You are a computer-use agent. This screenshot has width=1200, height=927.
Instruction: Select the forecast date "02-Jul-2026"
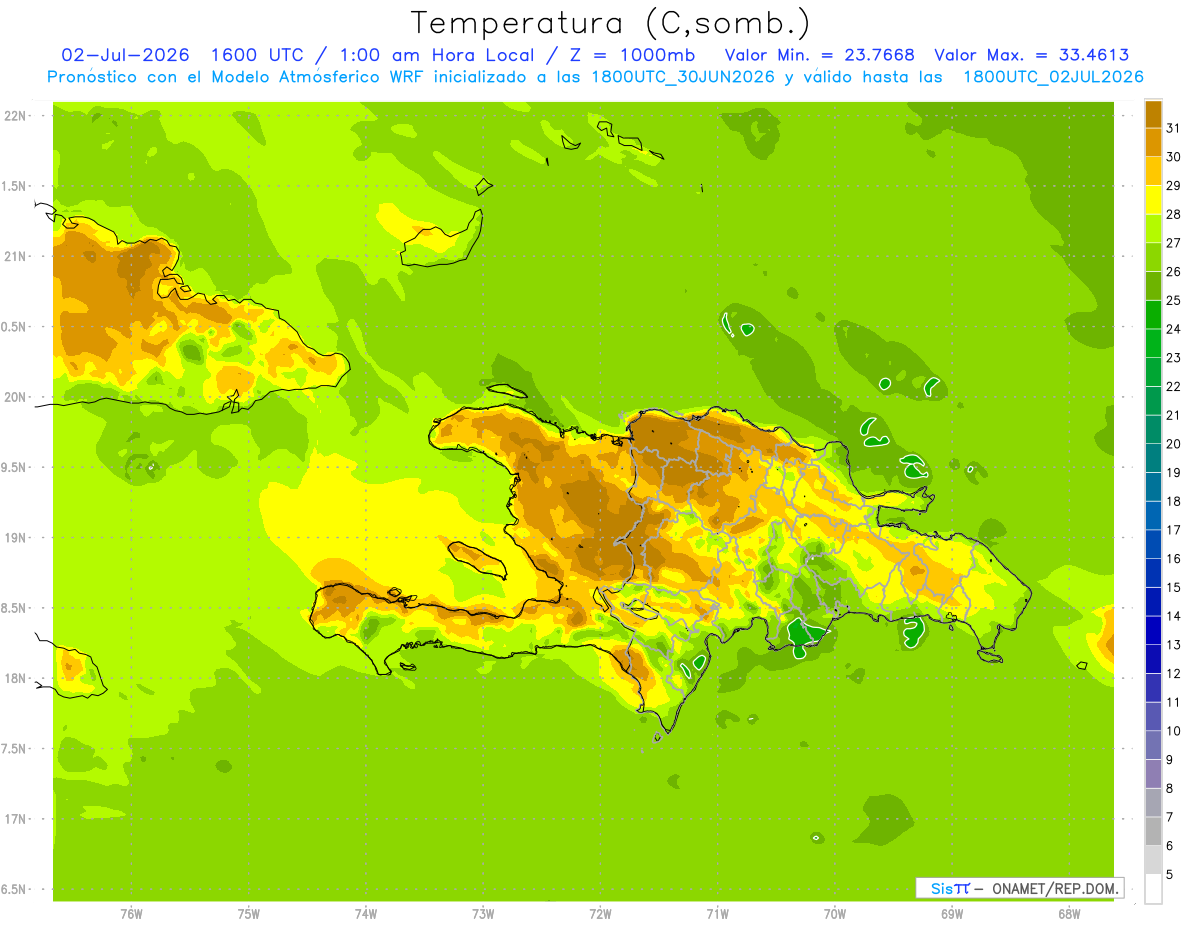(127, 55)
